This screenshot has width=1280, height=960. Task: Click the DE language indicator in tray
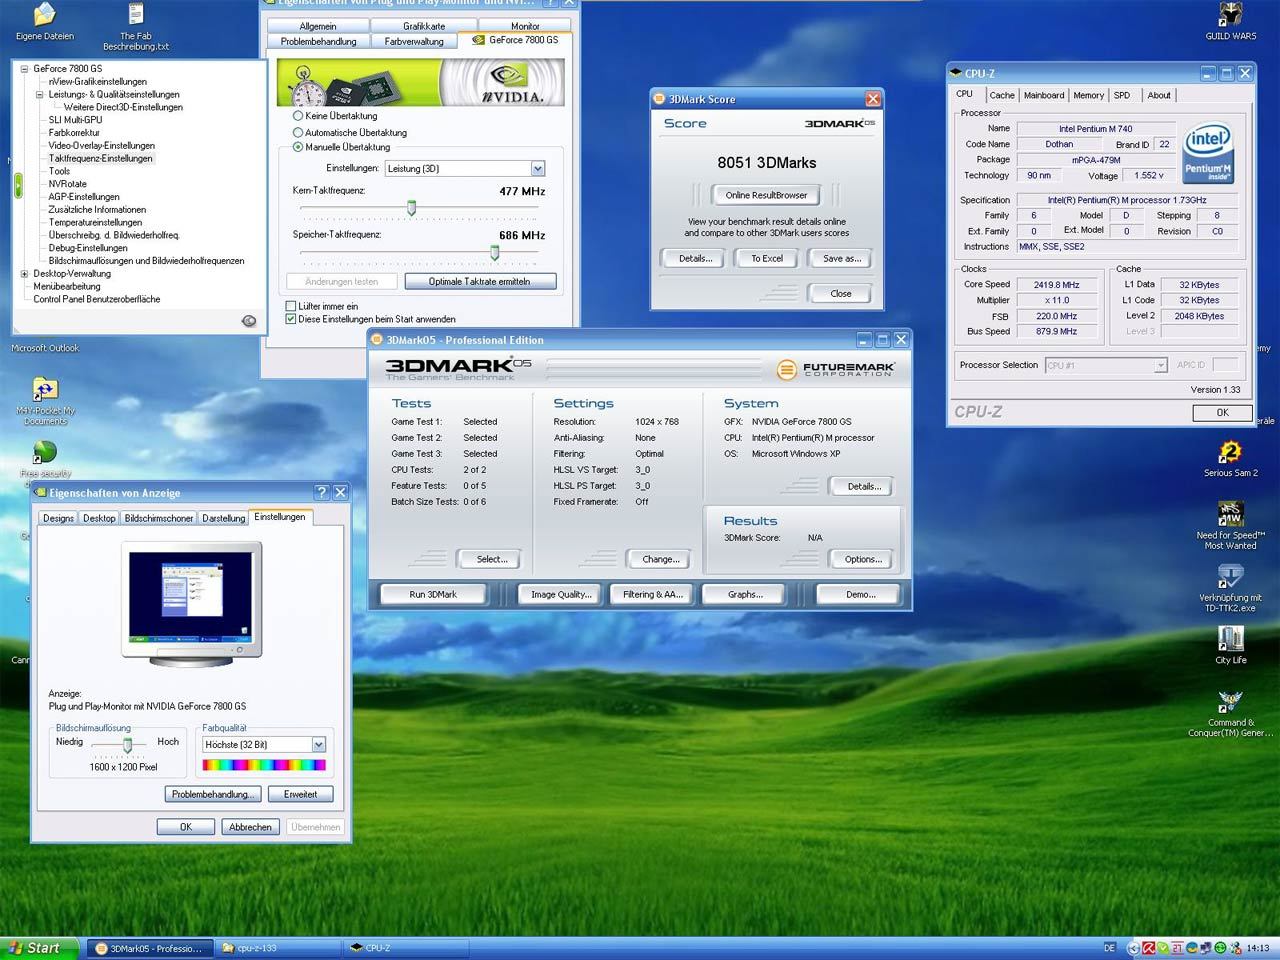coord(1109,948)
